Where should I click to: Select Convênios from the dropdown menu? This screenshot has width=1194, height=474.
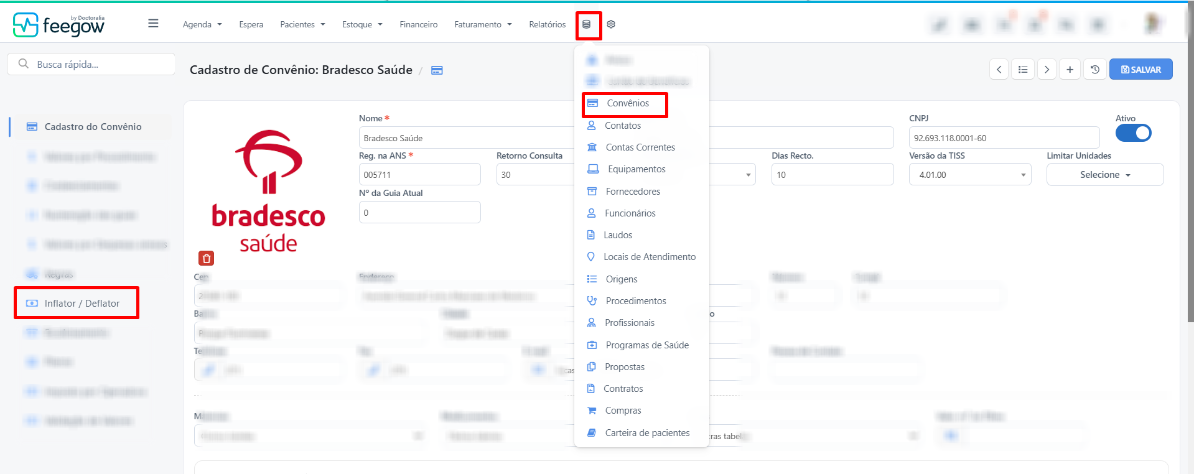click(x=625, y=103)
